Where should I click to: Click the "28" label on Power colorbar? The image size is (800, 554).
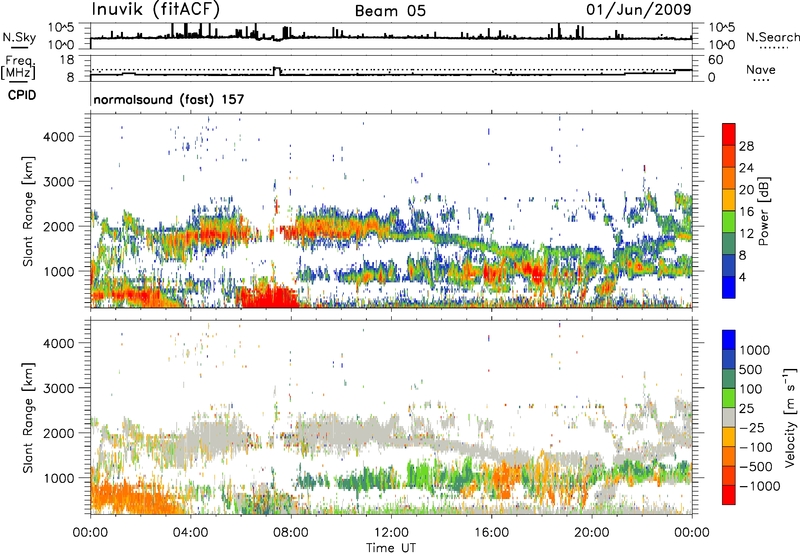point(746,146)
